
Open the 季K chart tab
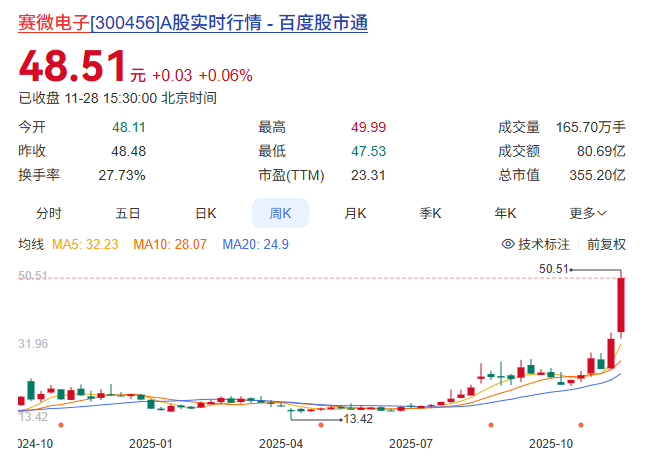coord(430,213)
